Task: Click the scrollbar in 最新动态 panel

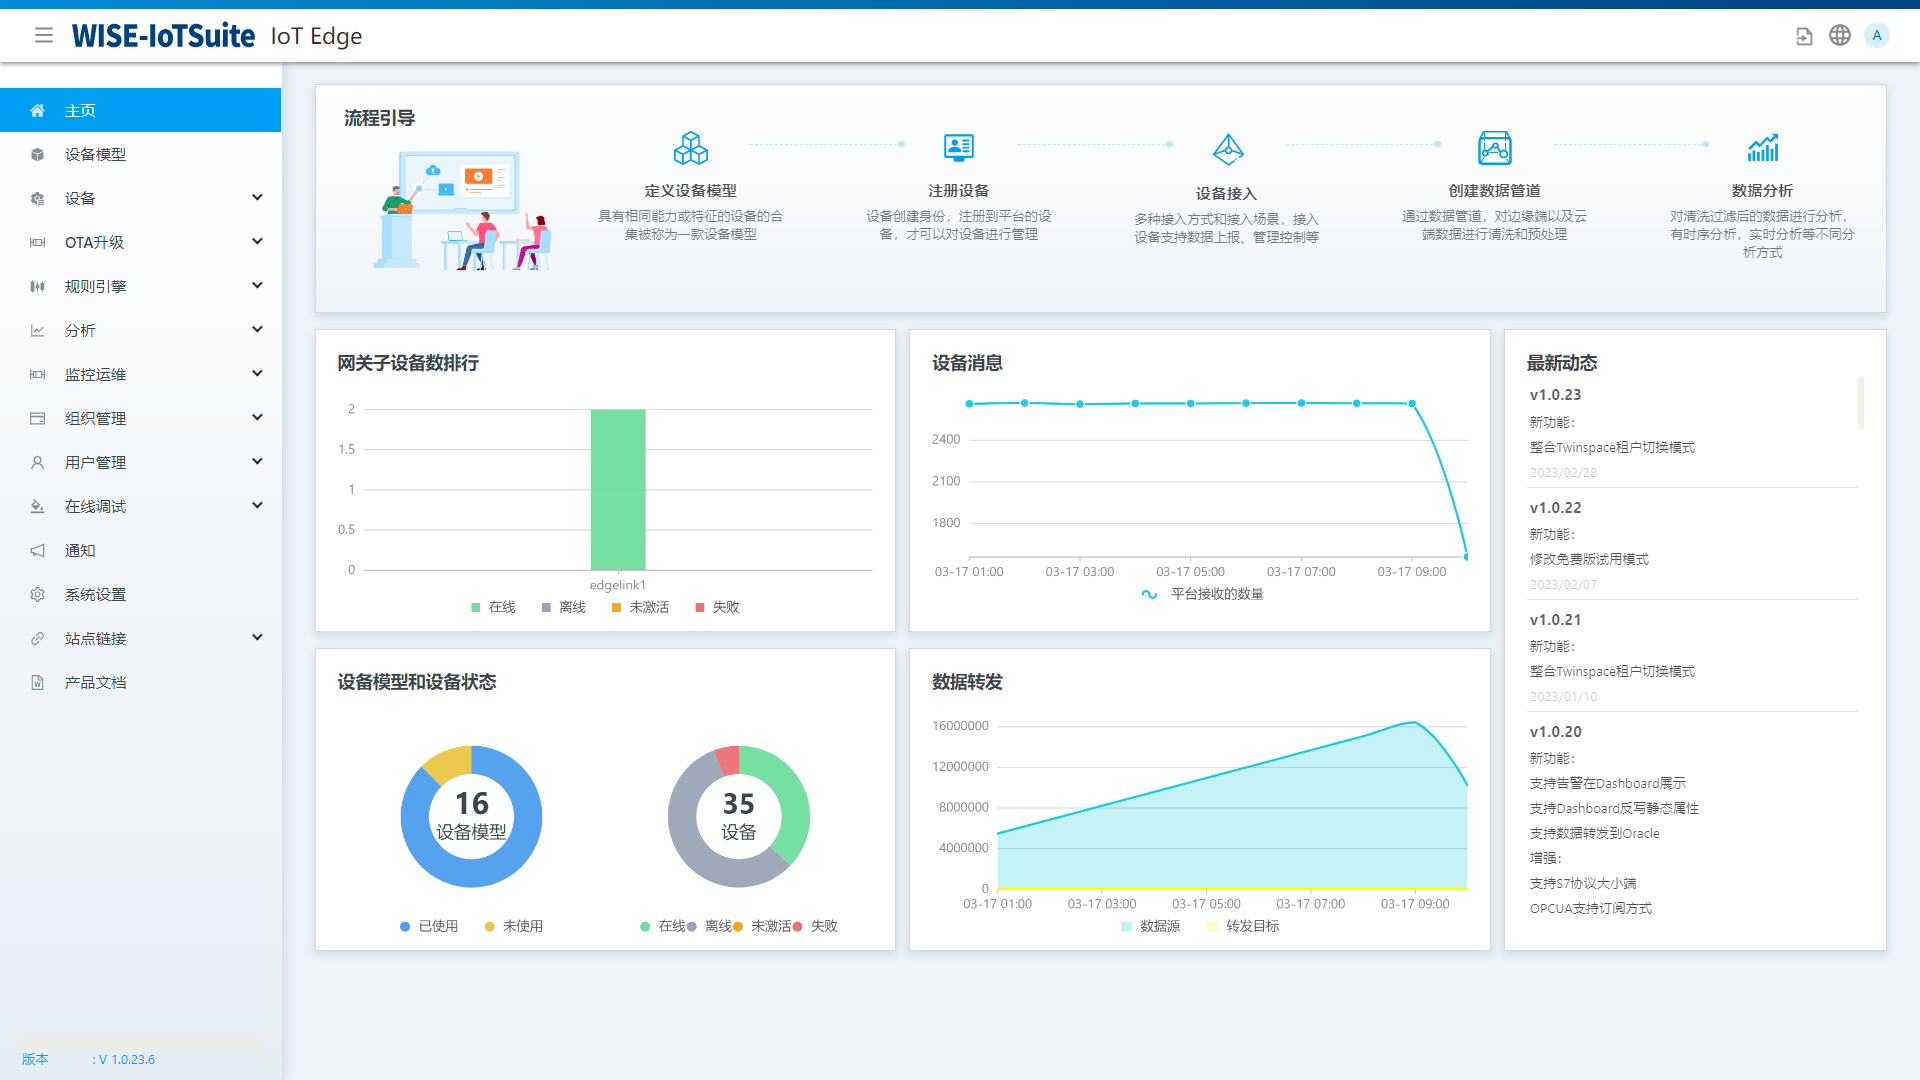Action: pyautogui.click(x=1861, y=402)
